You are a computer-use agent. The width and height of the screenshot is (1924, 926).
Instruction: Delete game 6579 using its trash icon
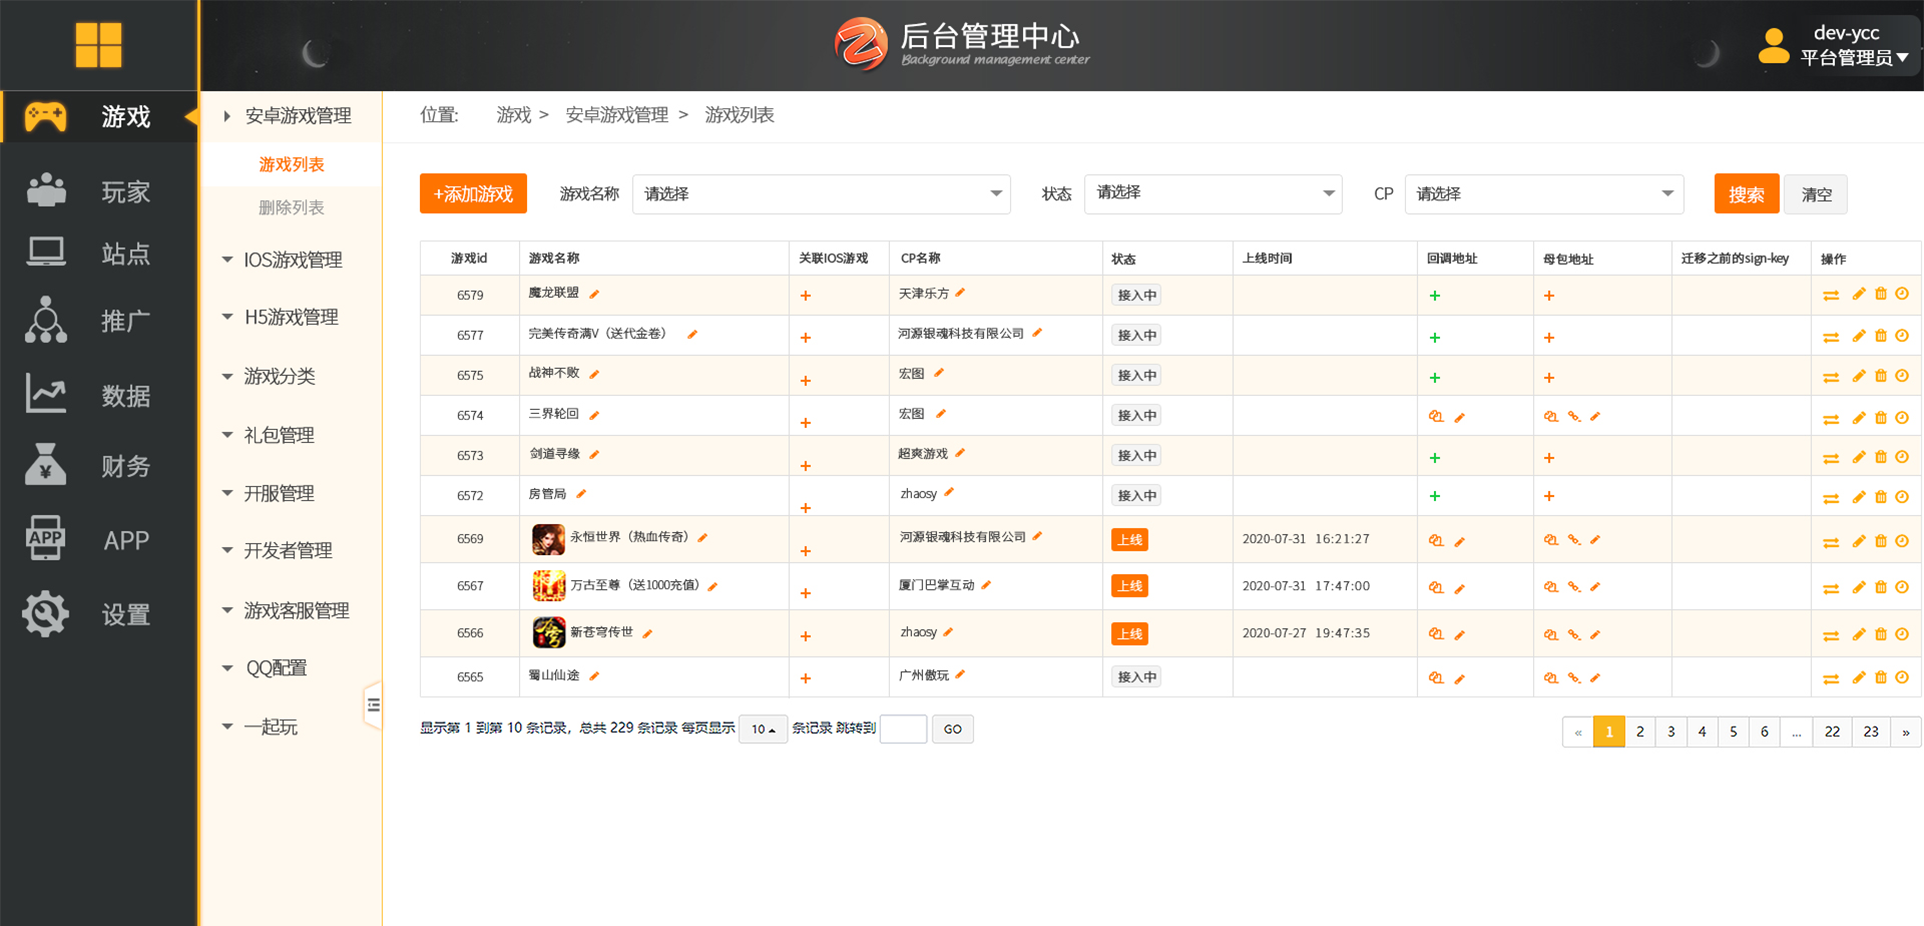(1880, 294)
